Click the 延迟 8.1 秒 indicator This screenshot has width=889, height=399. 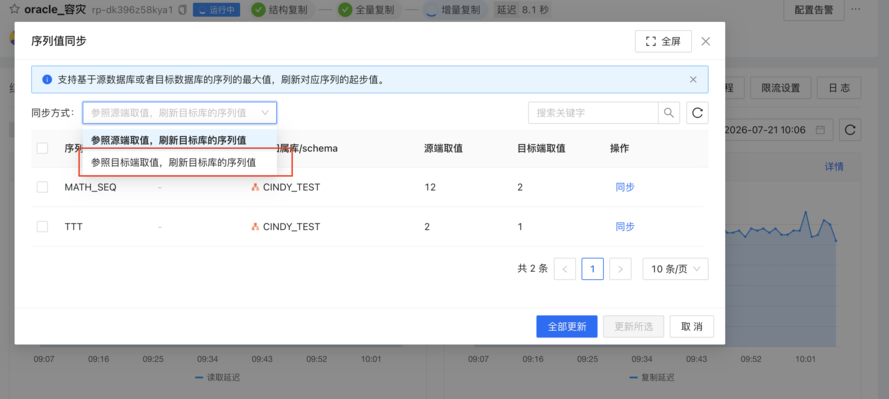(x=522, y=10)
